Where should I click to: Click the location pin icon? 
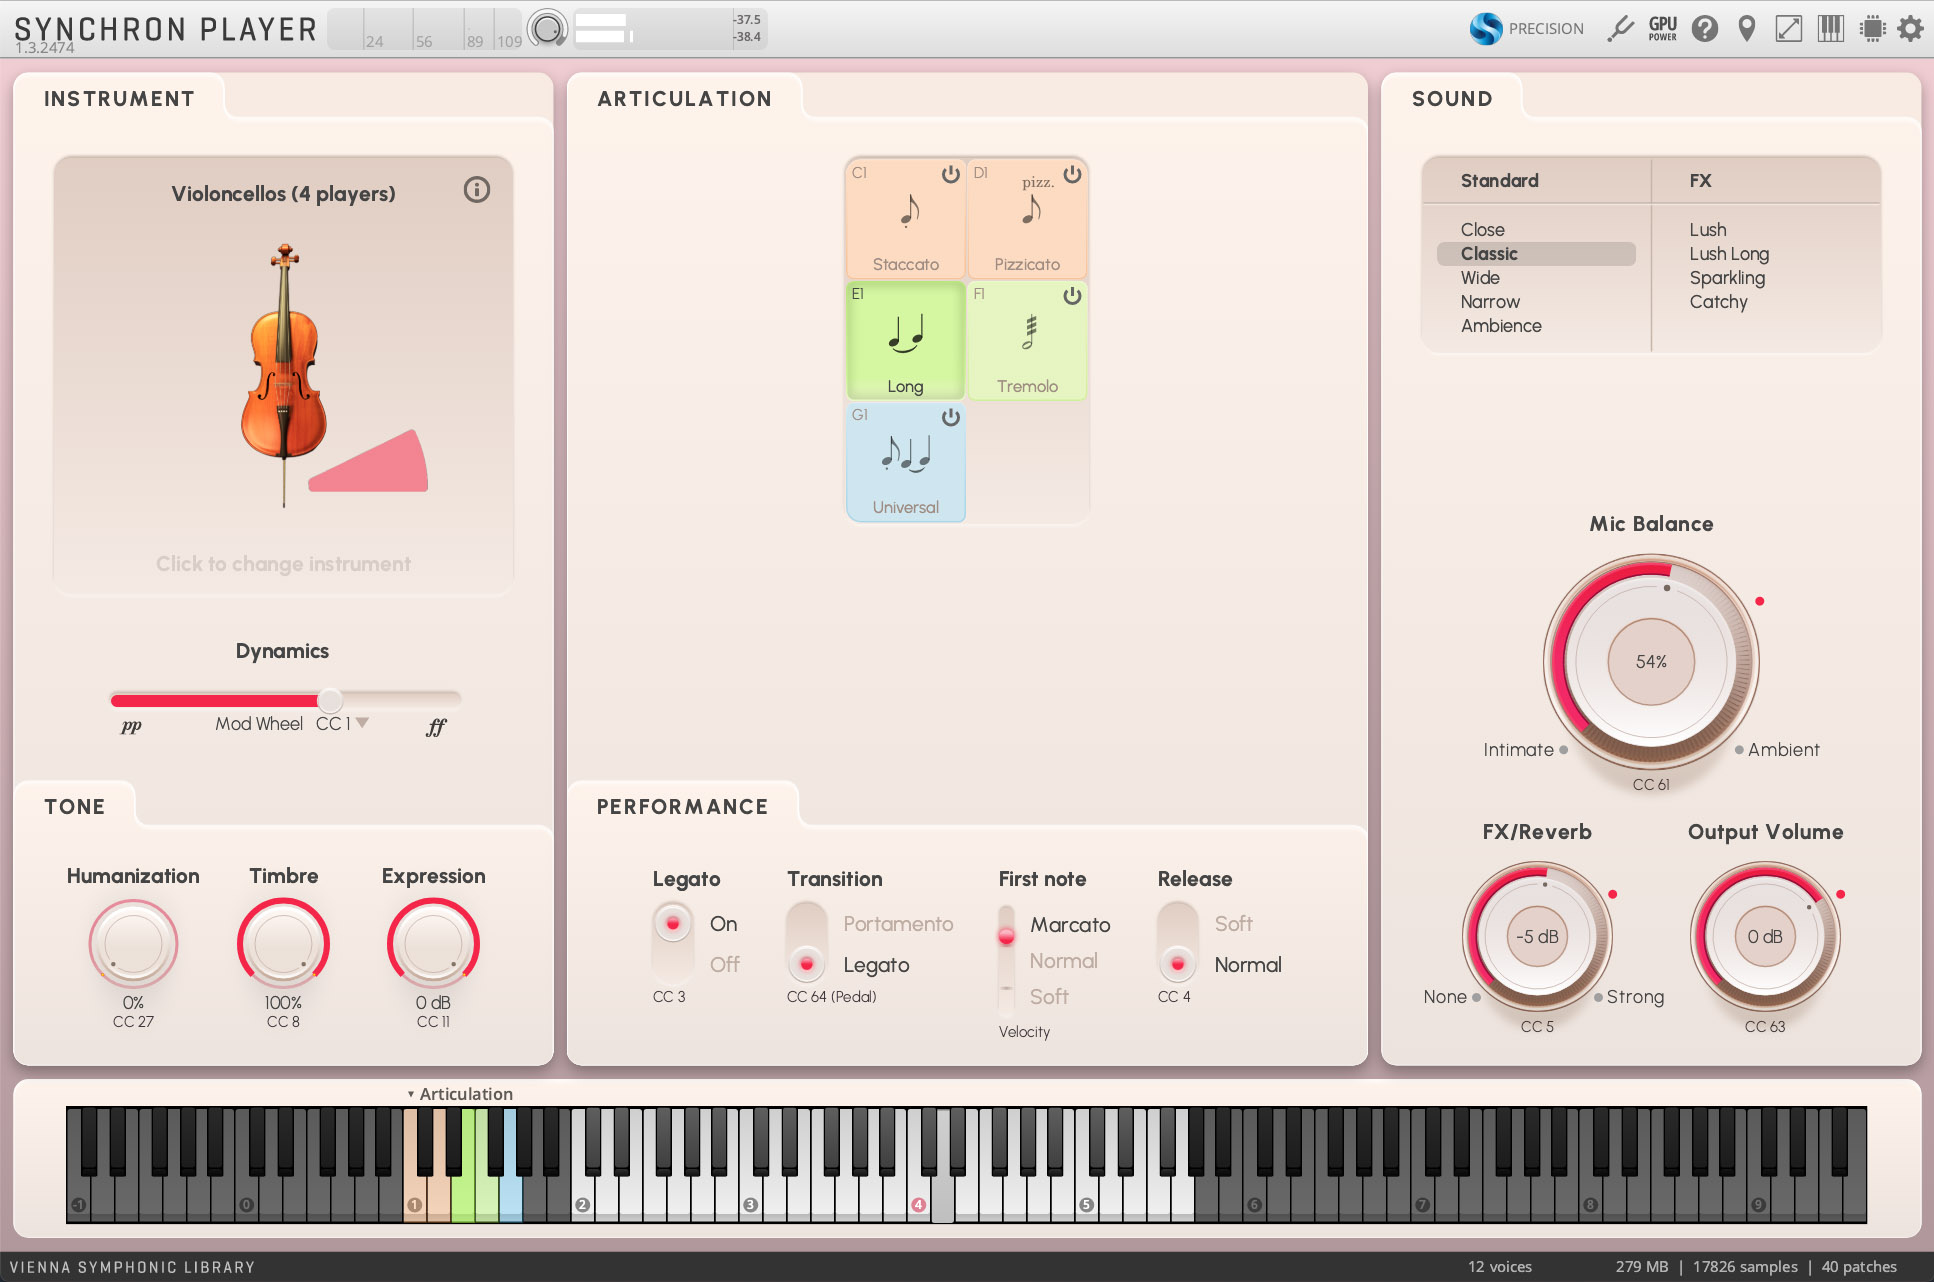pos(1747,28)
